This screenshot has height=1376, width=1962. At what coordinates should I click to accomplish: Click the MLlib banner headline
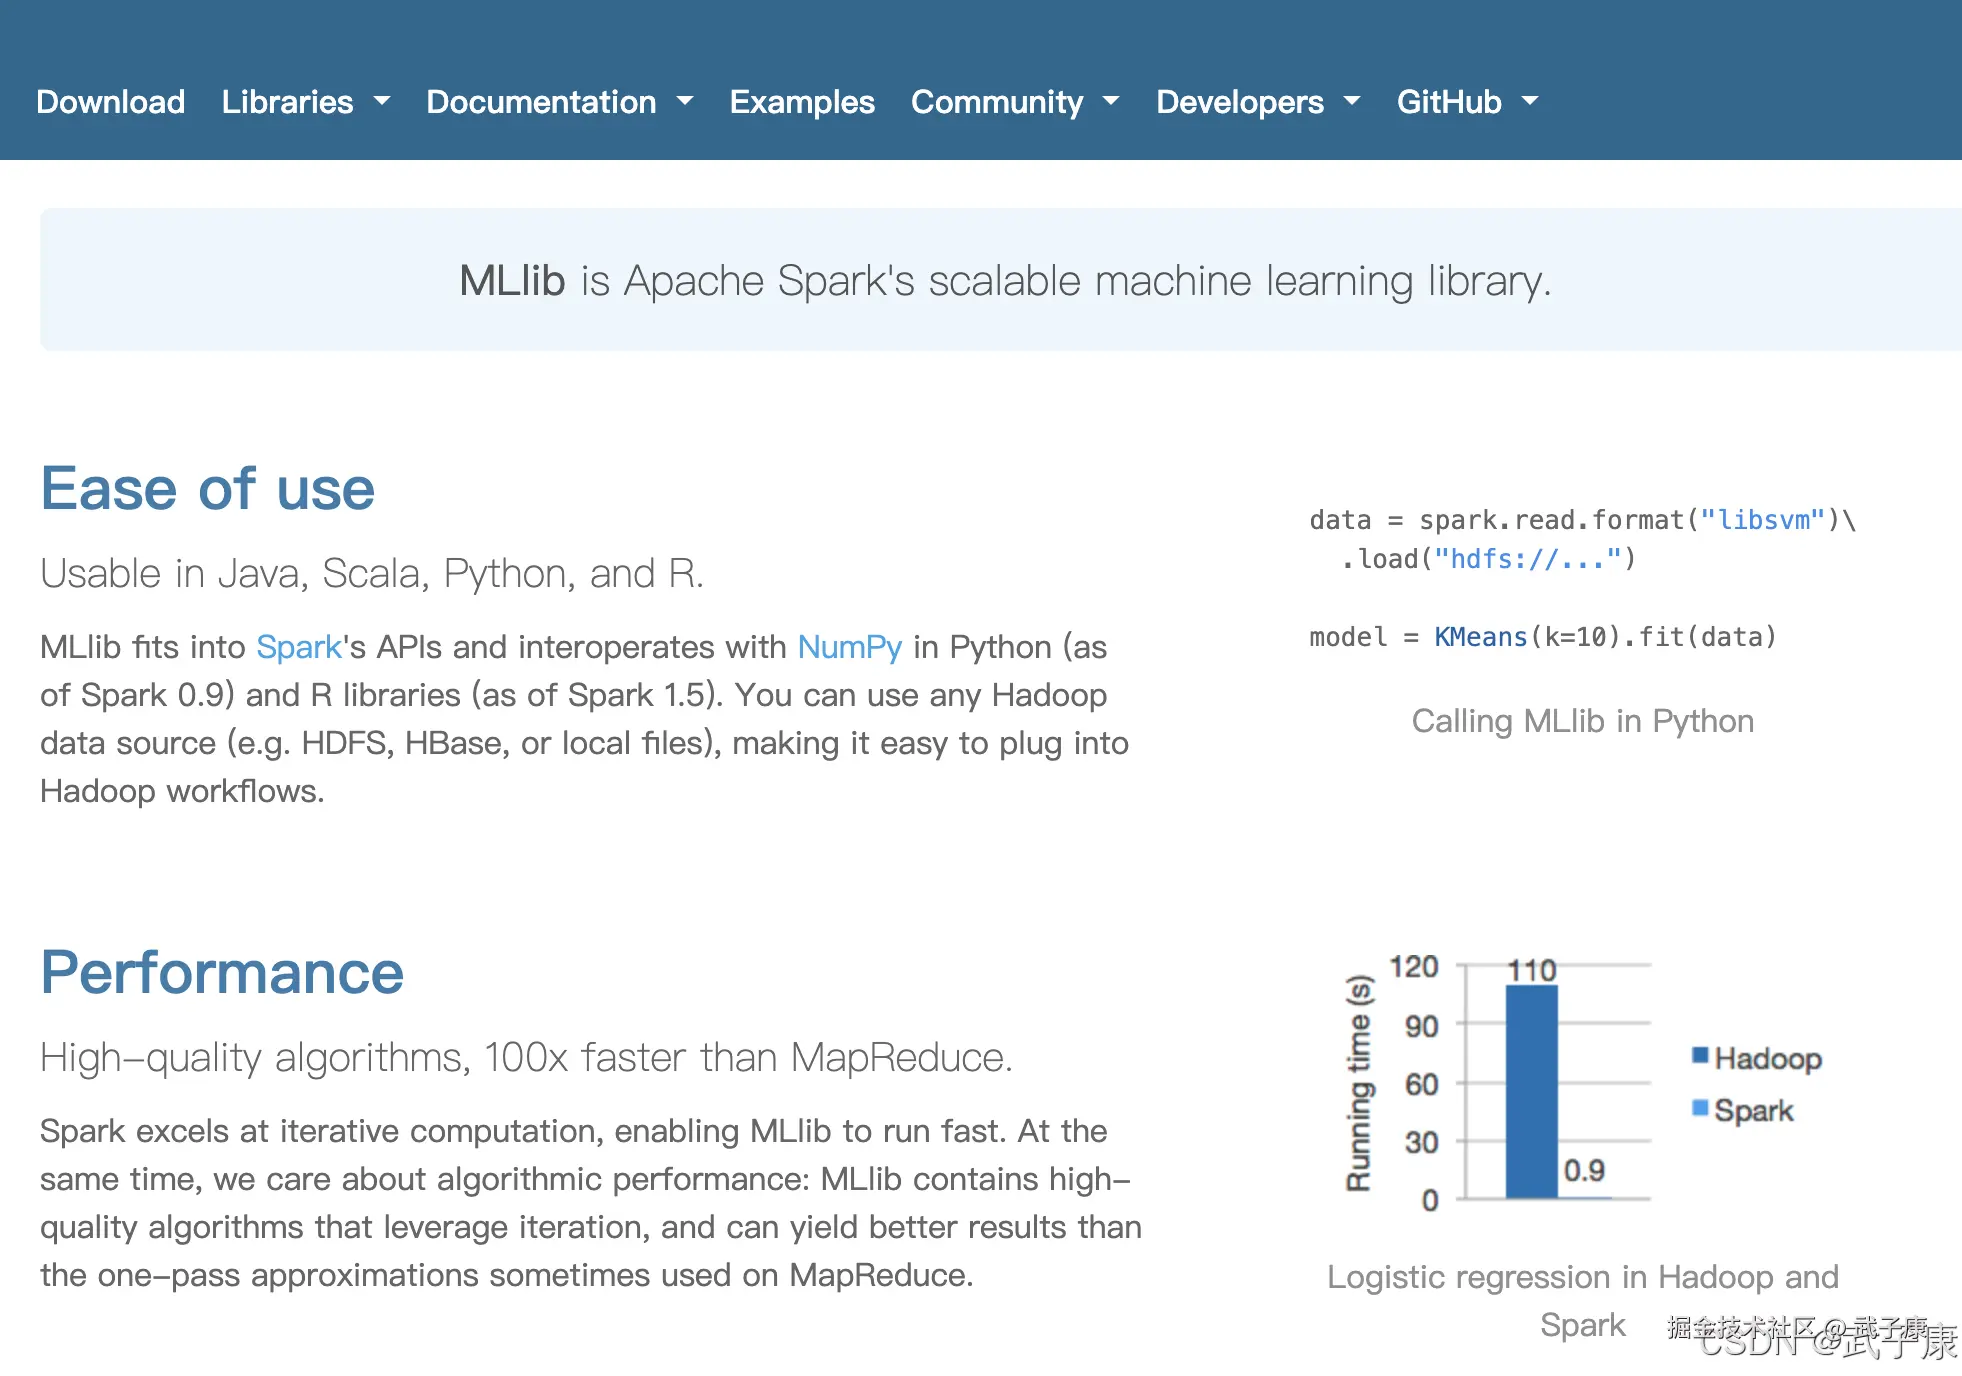coord(1005,281)
